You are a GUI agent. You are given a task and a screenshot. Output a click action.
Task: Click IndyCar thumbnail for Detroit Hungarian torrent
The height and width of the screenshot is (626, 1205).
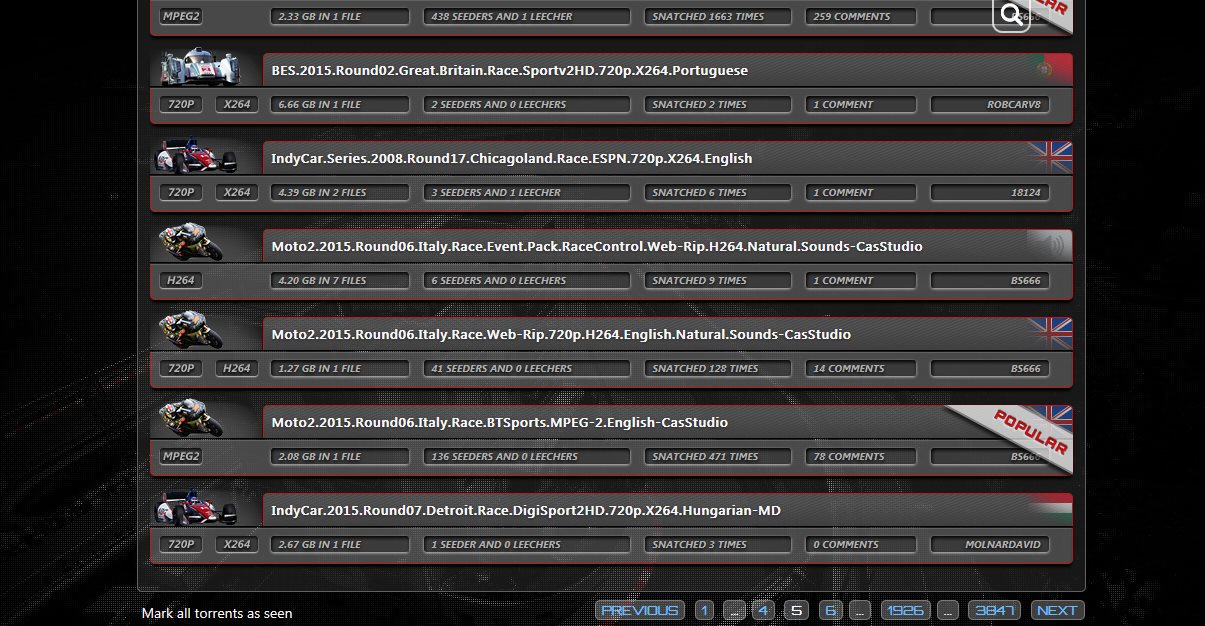[196, 508]
